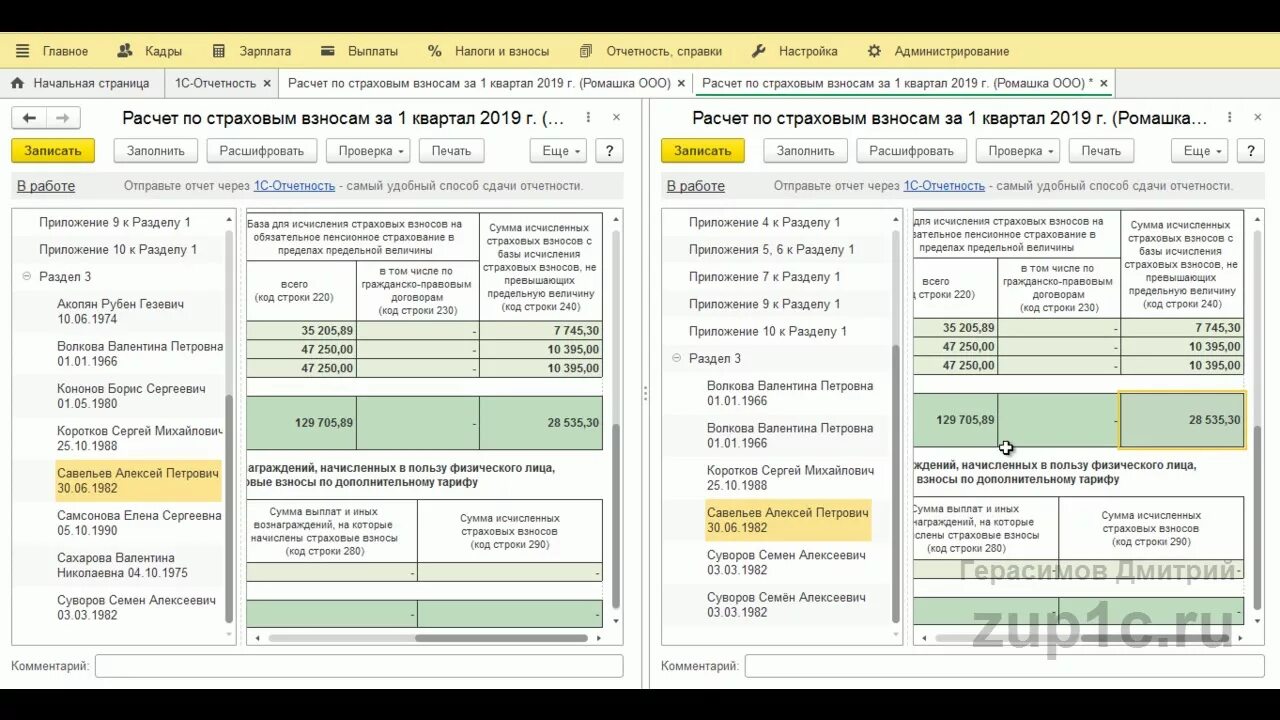The image size is (1280, 720).
Task: Close the left report pane
Action: coord(616,118)
